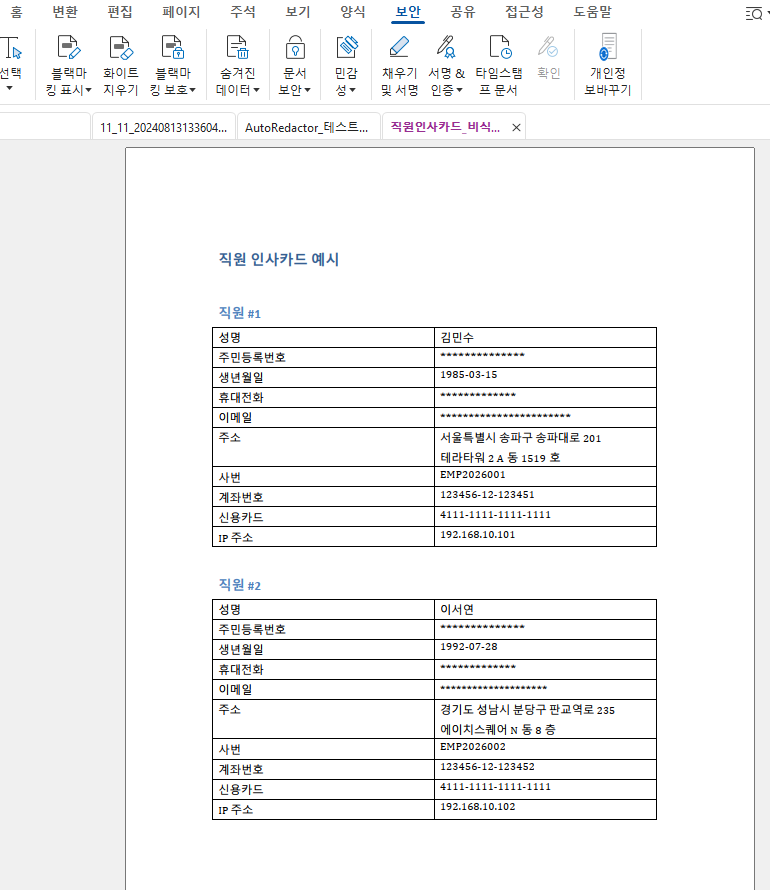Click 직원 #2 masked 주민등록번호 value

pos(482,628)
